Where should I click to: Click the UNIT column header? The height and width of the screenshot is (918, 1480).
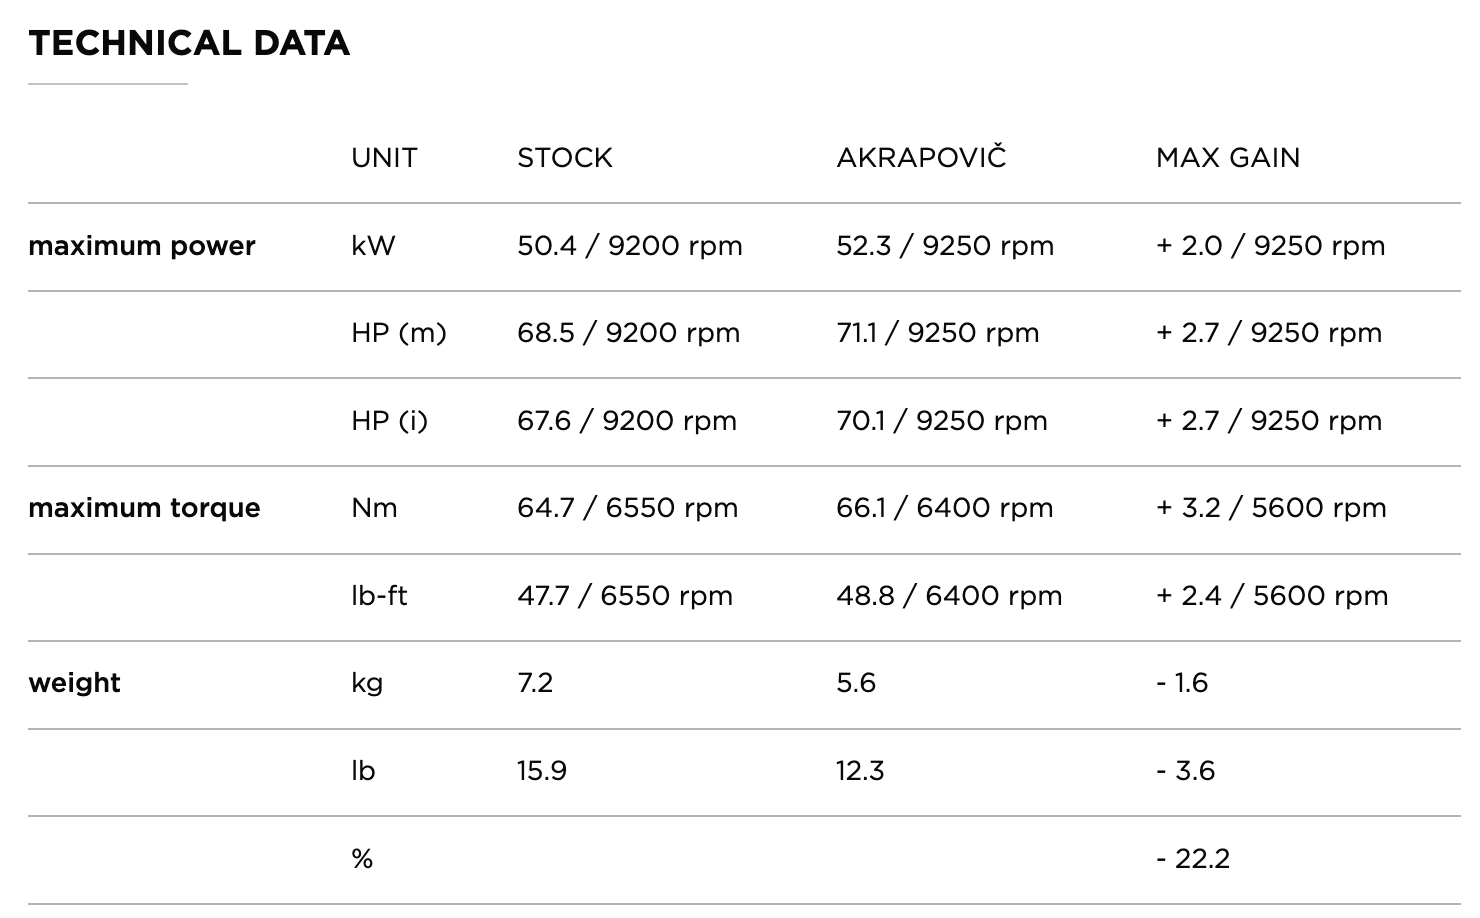(x=384, y=158)
